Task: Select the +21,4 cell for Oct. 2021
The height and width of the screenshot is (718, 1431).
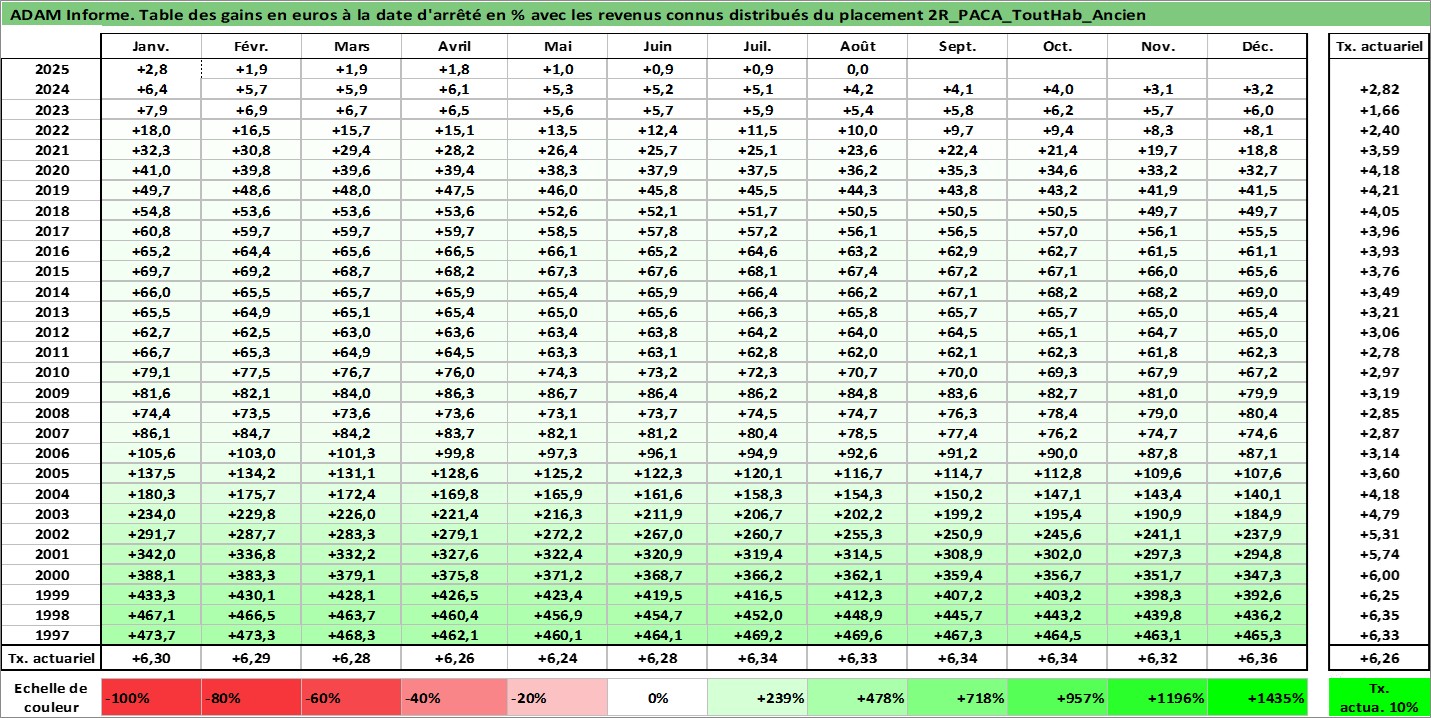Action: 1057,150
